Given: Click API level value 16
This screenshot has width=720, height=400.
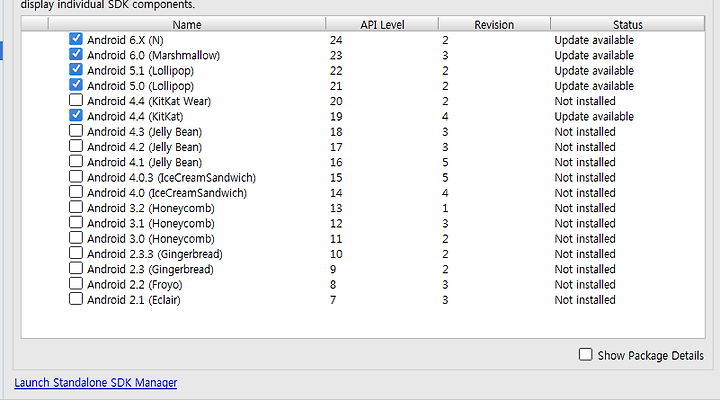Looking at the screenshot, I should point(336,162).
